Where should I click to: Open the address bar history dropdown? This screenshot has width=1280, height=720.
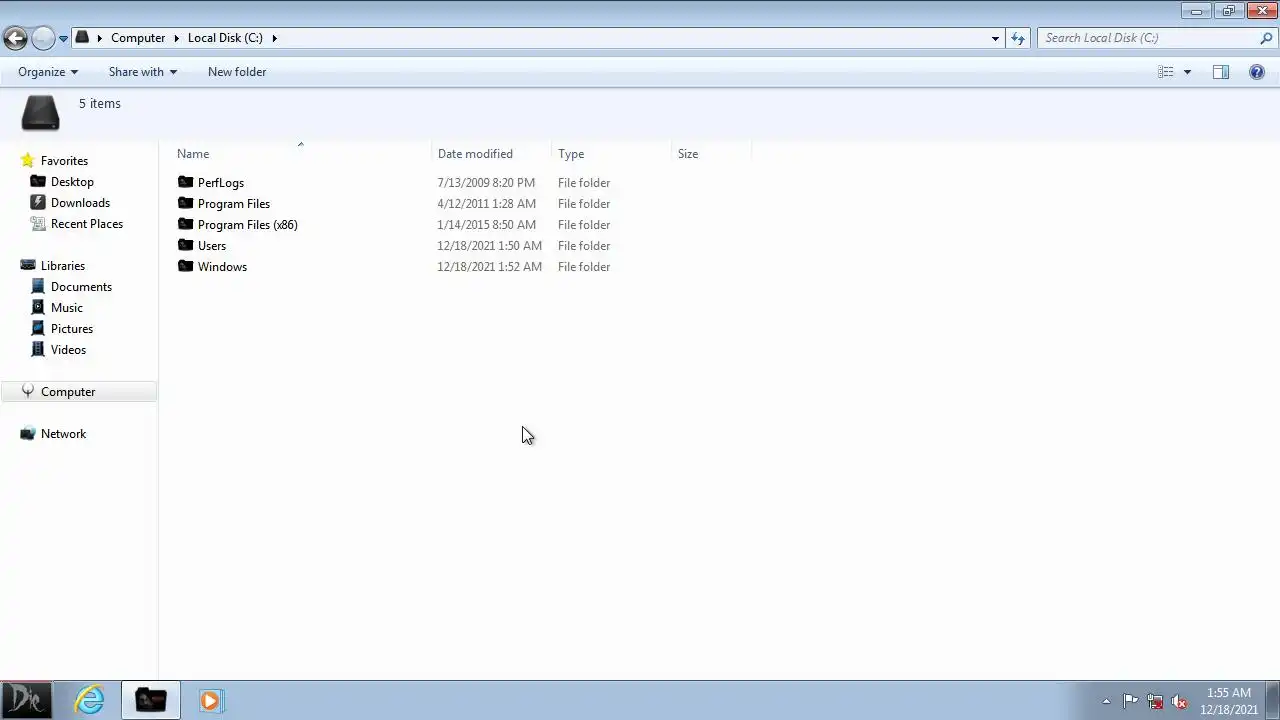995,38
